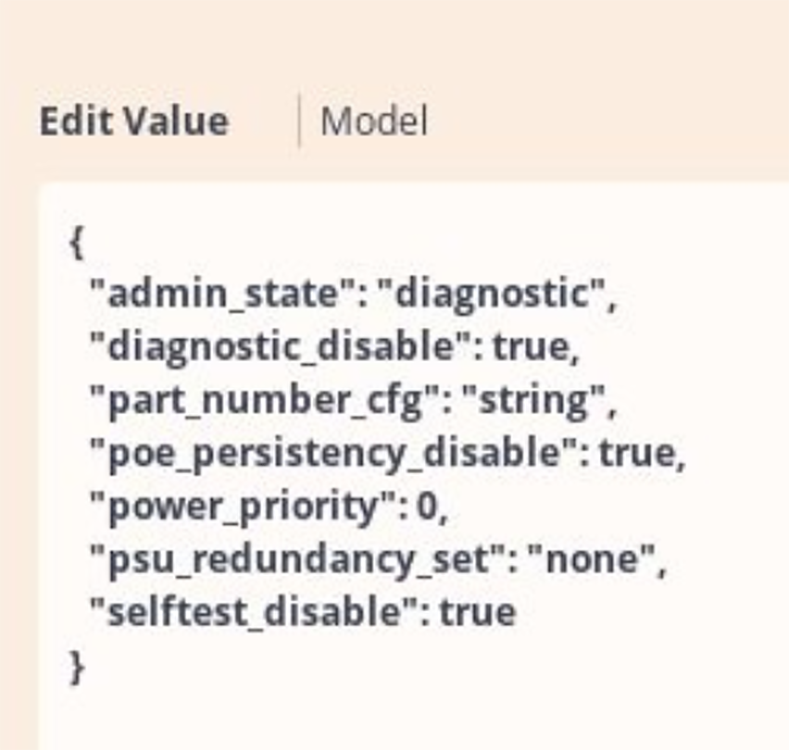The image size is (789, 750).
Task: Click the true value after diagnostic_disable
Action: pos(531,347)
